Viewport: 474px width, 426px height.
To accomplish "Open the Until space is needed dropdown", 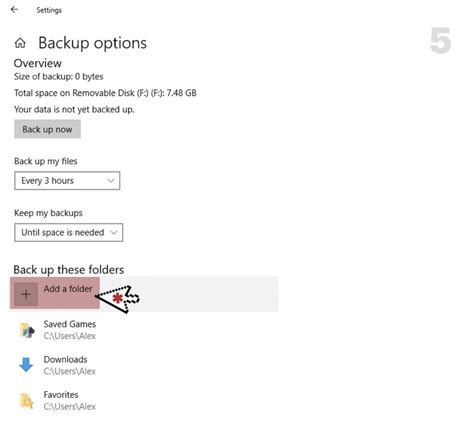I will click(69, 232).
